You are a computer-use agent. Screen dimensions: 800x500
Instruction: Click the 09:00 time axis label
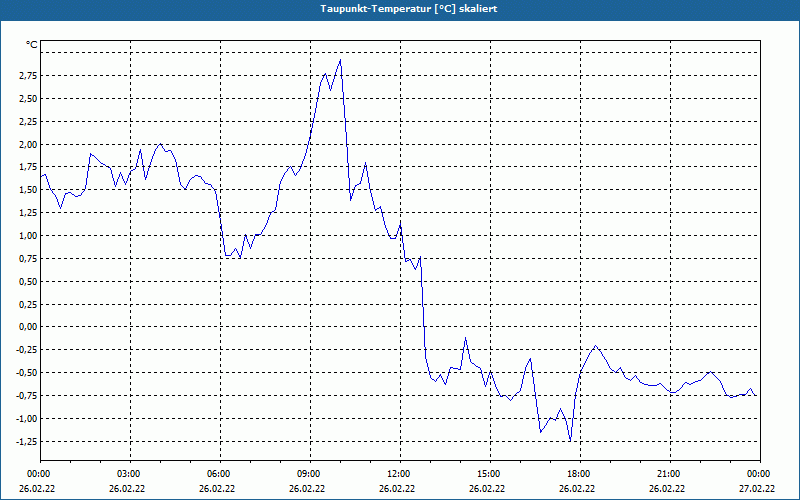pos(310,474)
